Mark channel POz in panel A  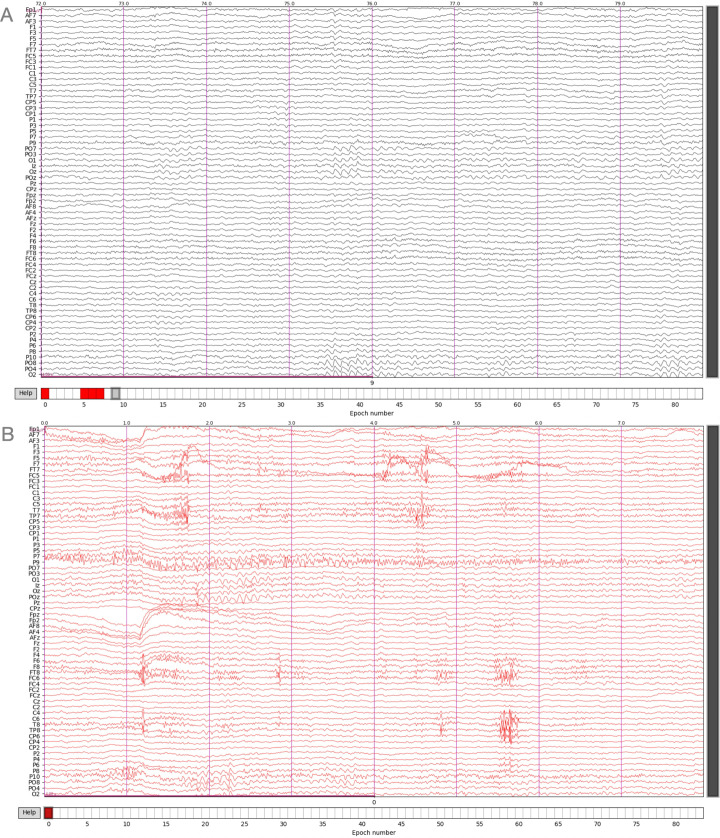30,178
